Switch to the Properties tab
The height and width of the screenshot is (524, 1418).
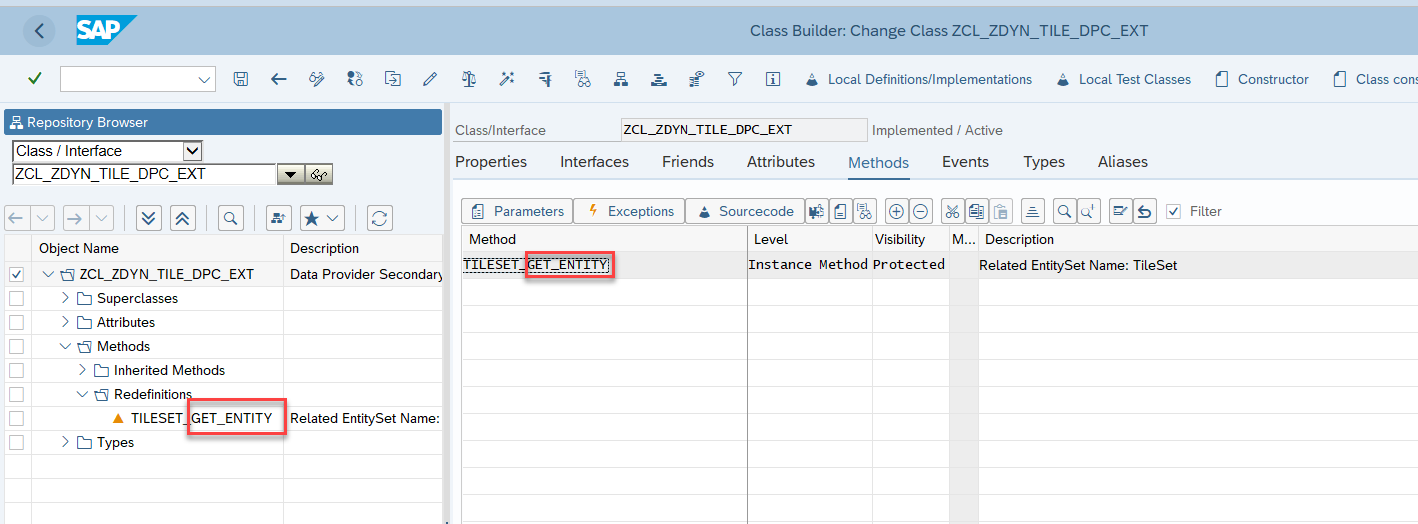tap(491, 162)
